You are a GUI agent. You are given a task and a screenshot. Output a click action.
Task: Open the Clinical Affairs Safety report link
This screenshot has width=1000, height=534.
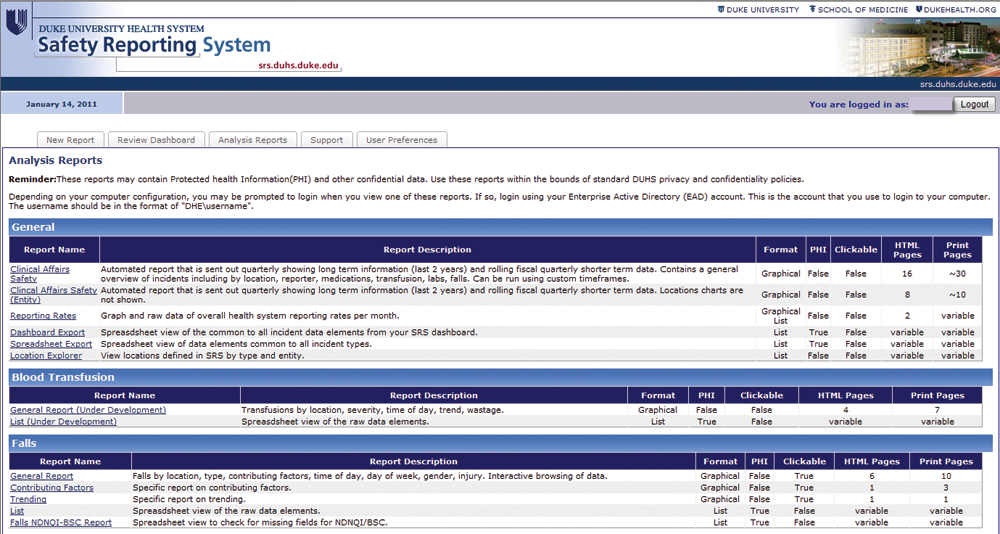[40, 274]
